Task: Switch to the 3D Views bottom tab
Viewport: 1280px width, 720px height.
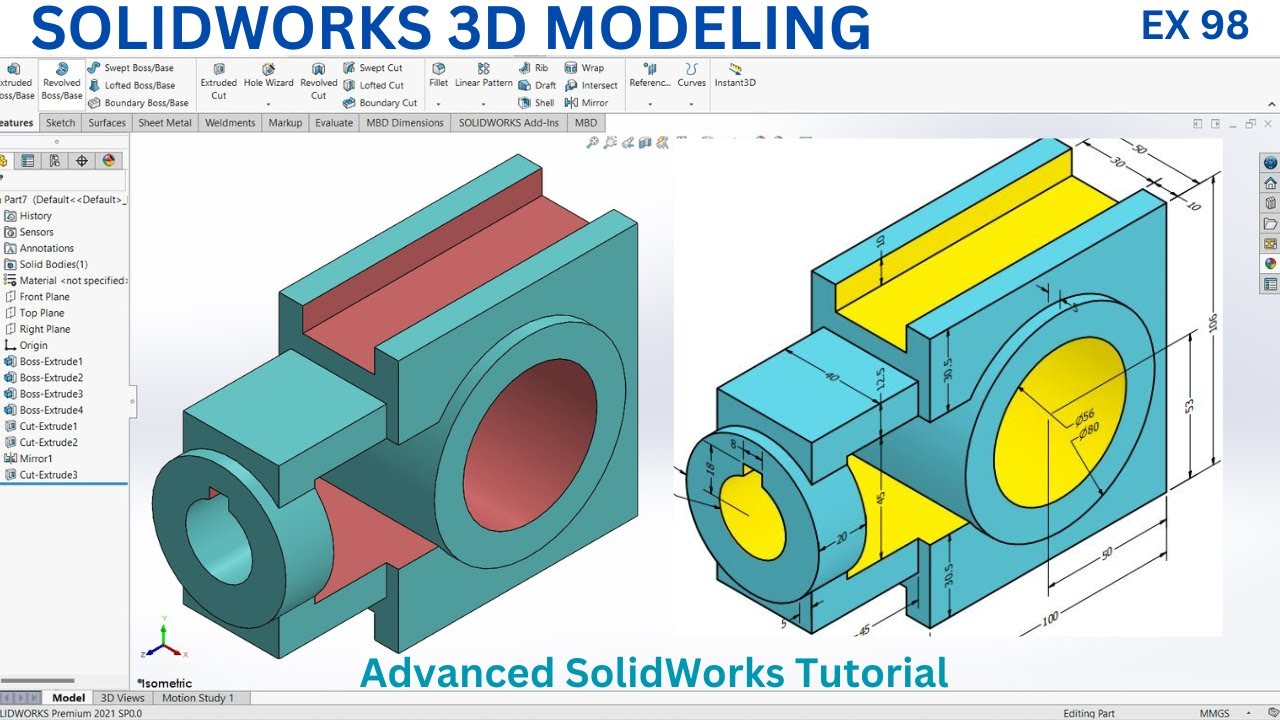Action: 123,698
